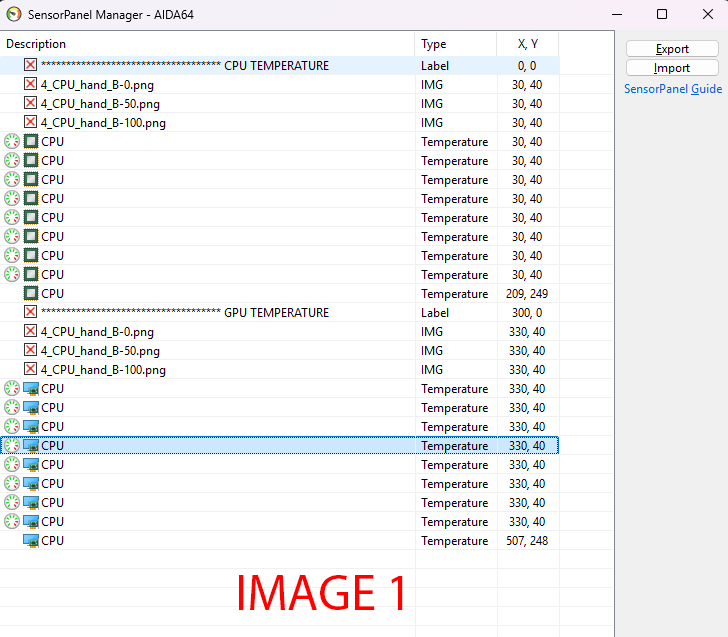This screenshot has width=728, height=637.
Task: Click the X, Y column header
Action: 527,44
